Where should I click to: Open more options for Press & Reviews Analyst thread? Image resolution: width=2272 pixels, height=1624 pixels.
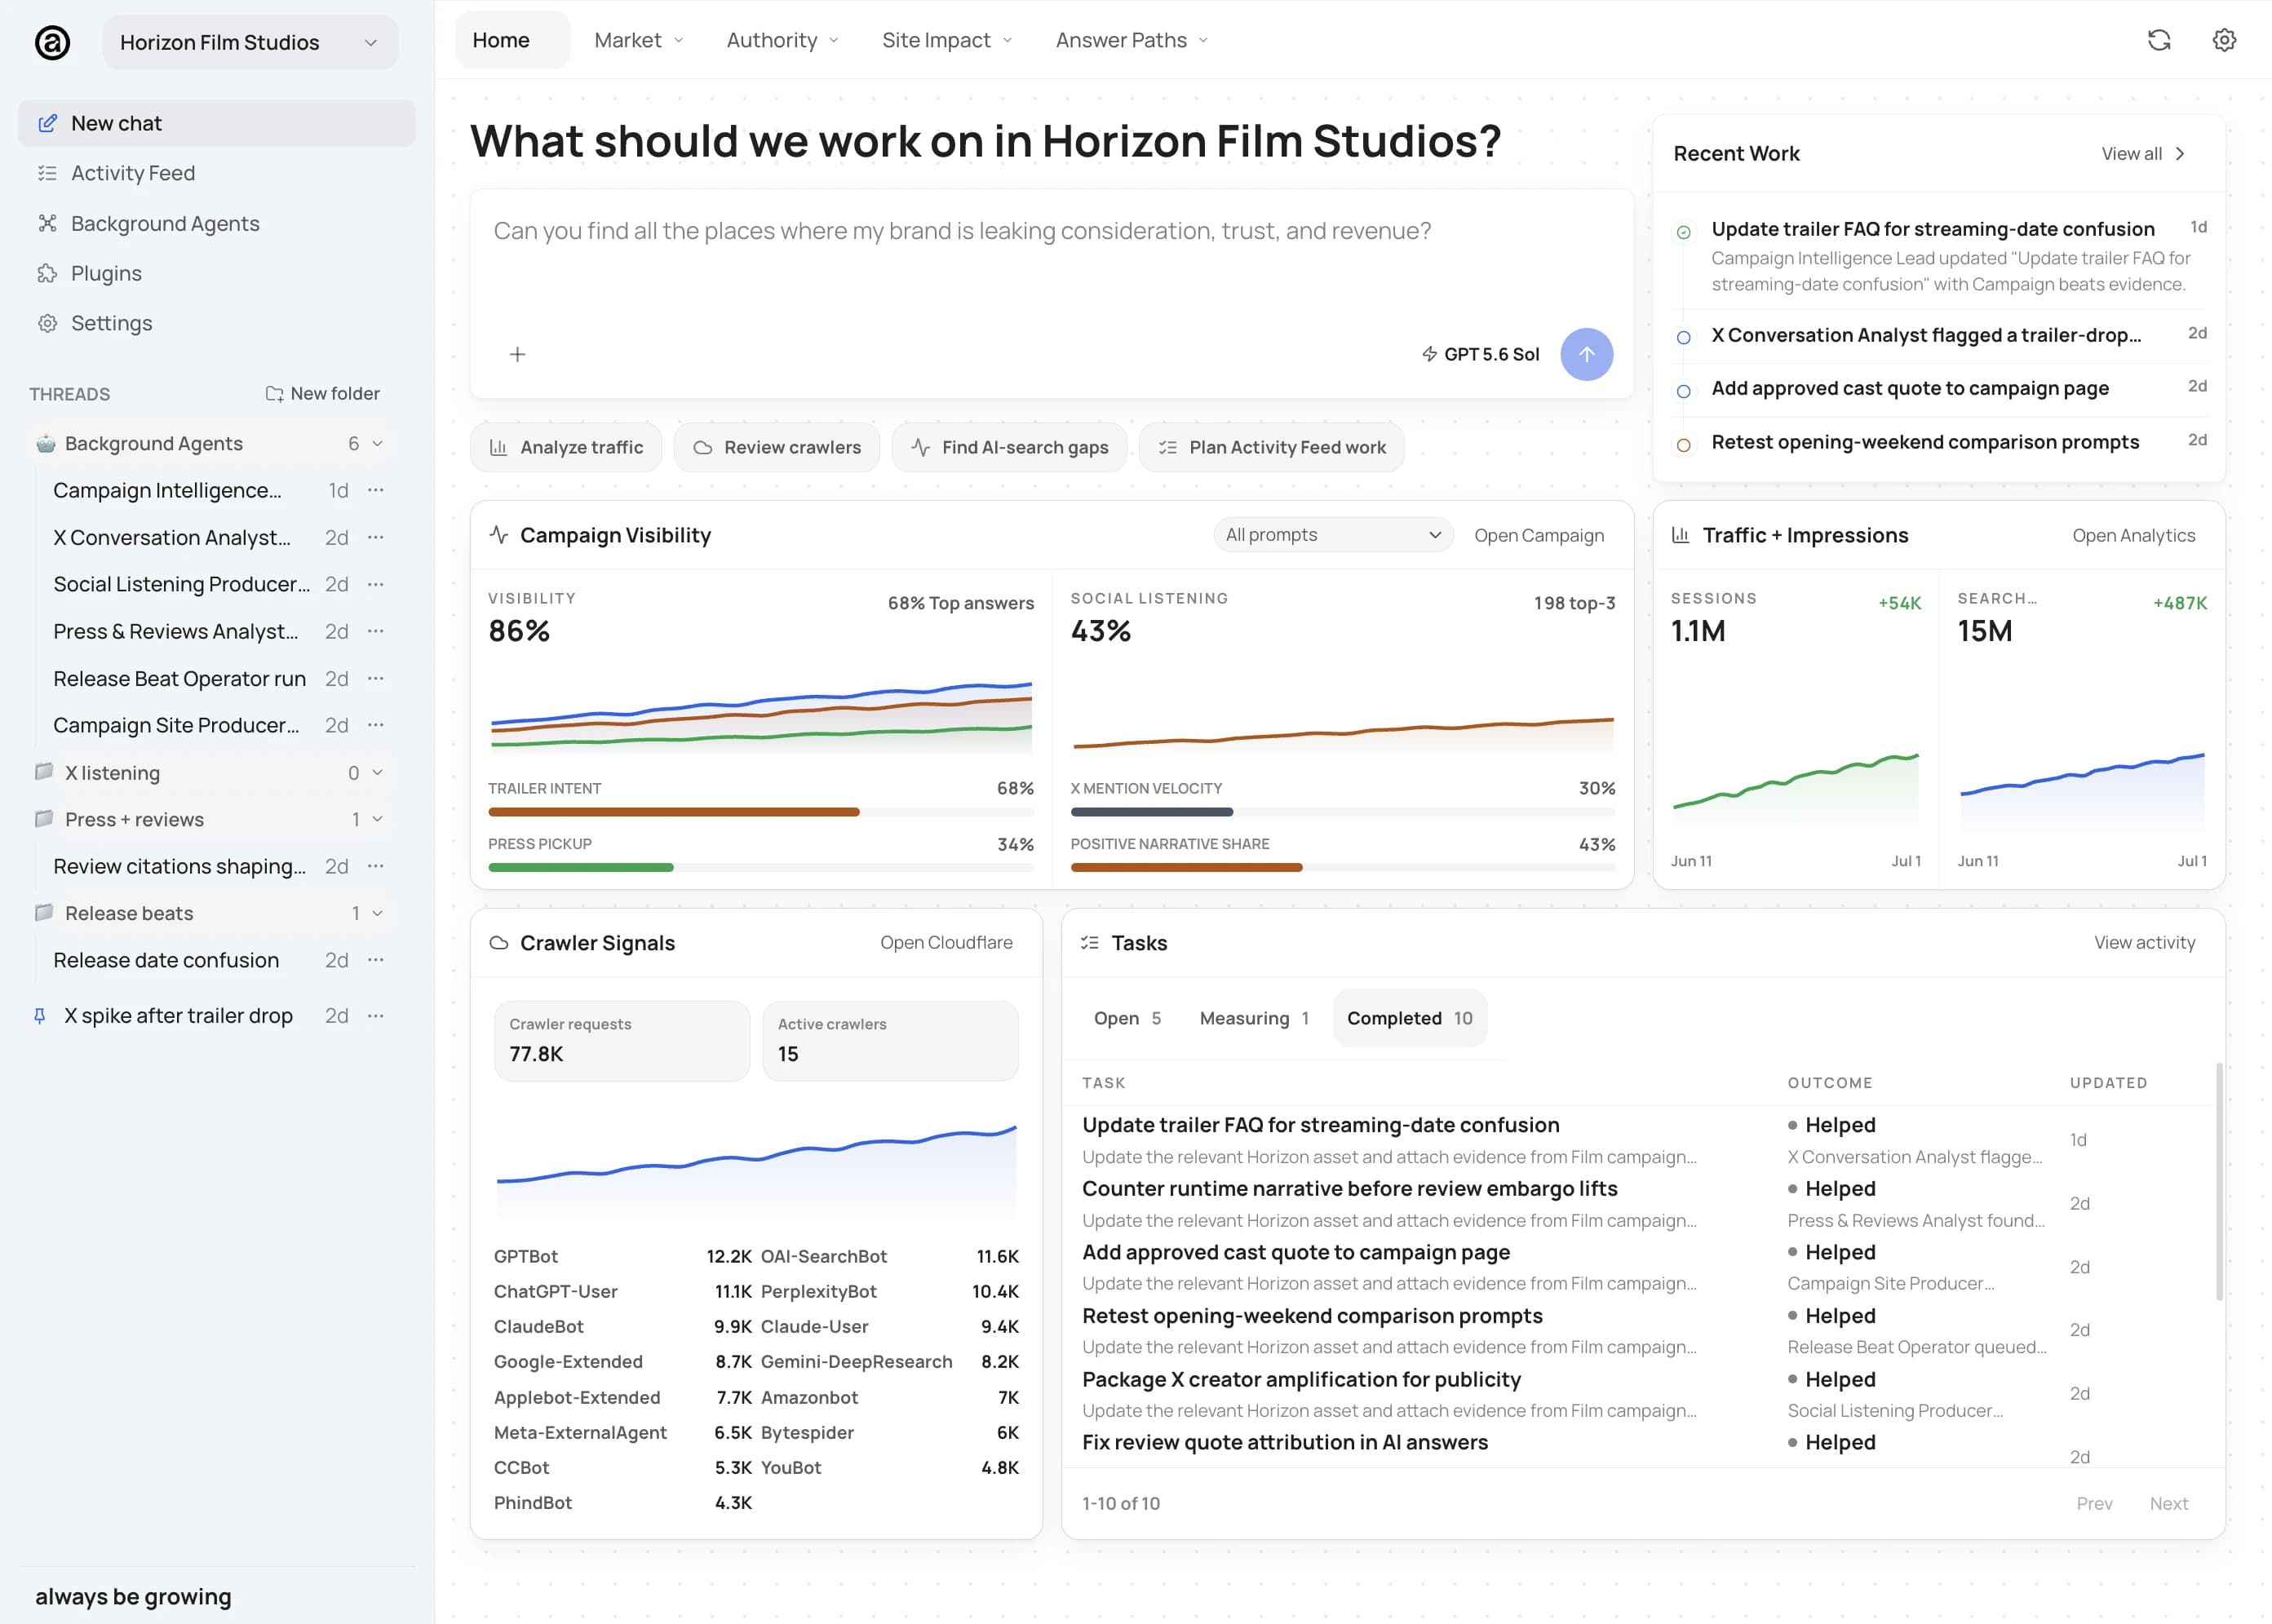(x=376, y=631)
